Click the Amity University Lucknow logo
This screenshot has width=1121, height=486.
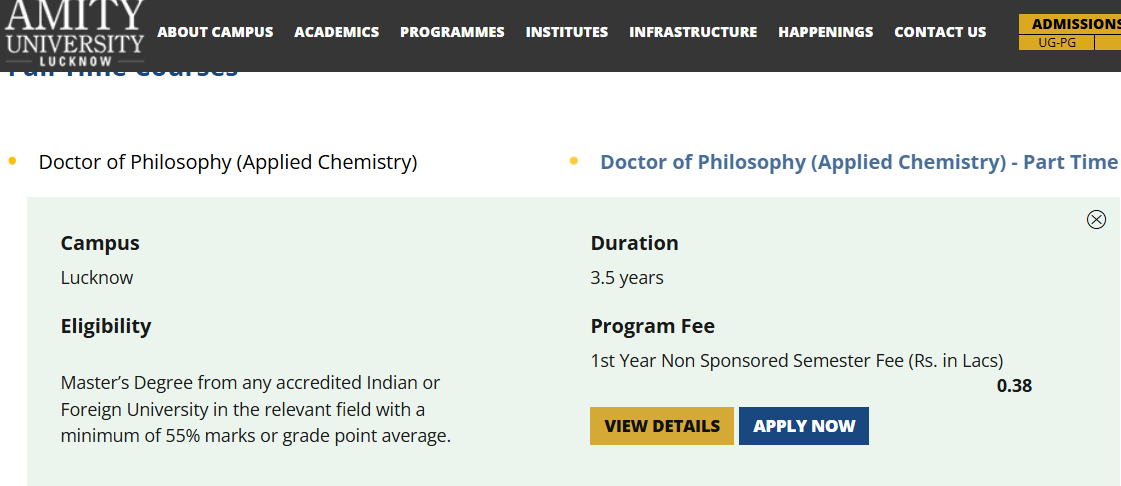(x=74, y=31)
